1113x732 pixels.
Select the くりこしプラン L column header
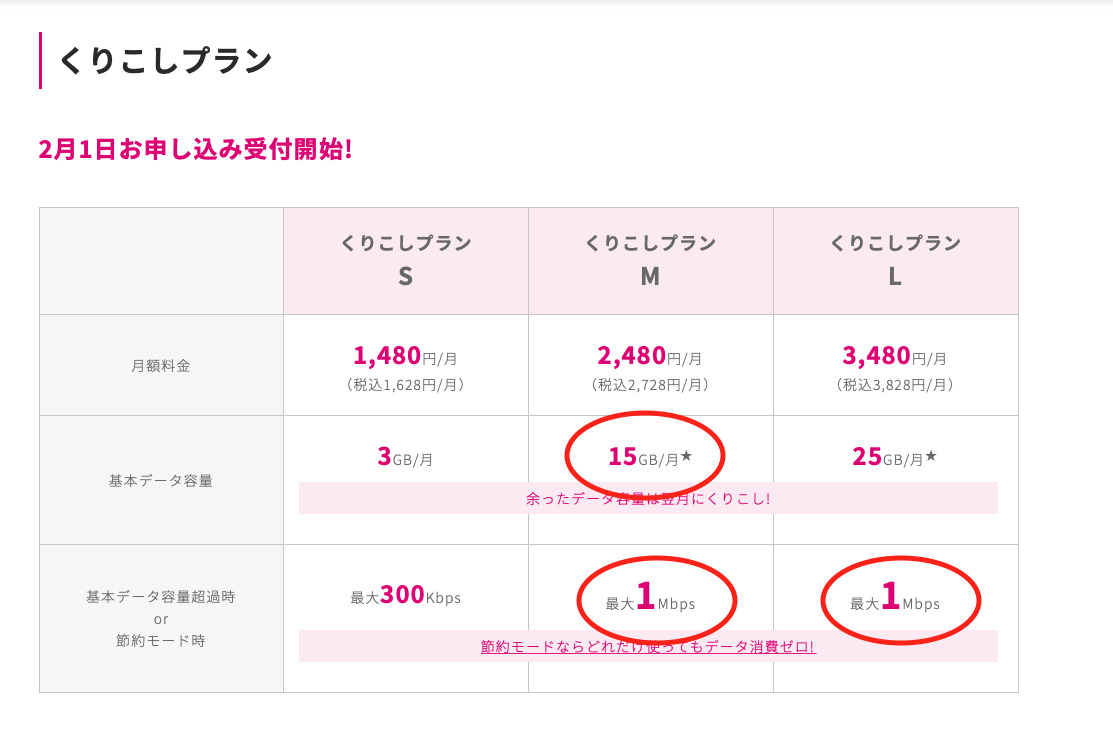pyautogui.click(x=895, y=260)
